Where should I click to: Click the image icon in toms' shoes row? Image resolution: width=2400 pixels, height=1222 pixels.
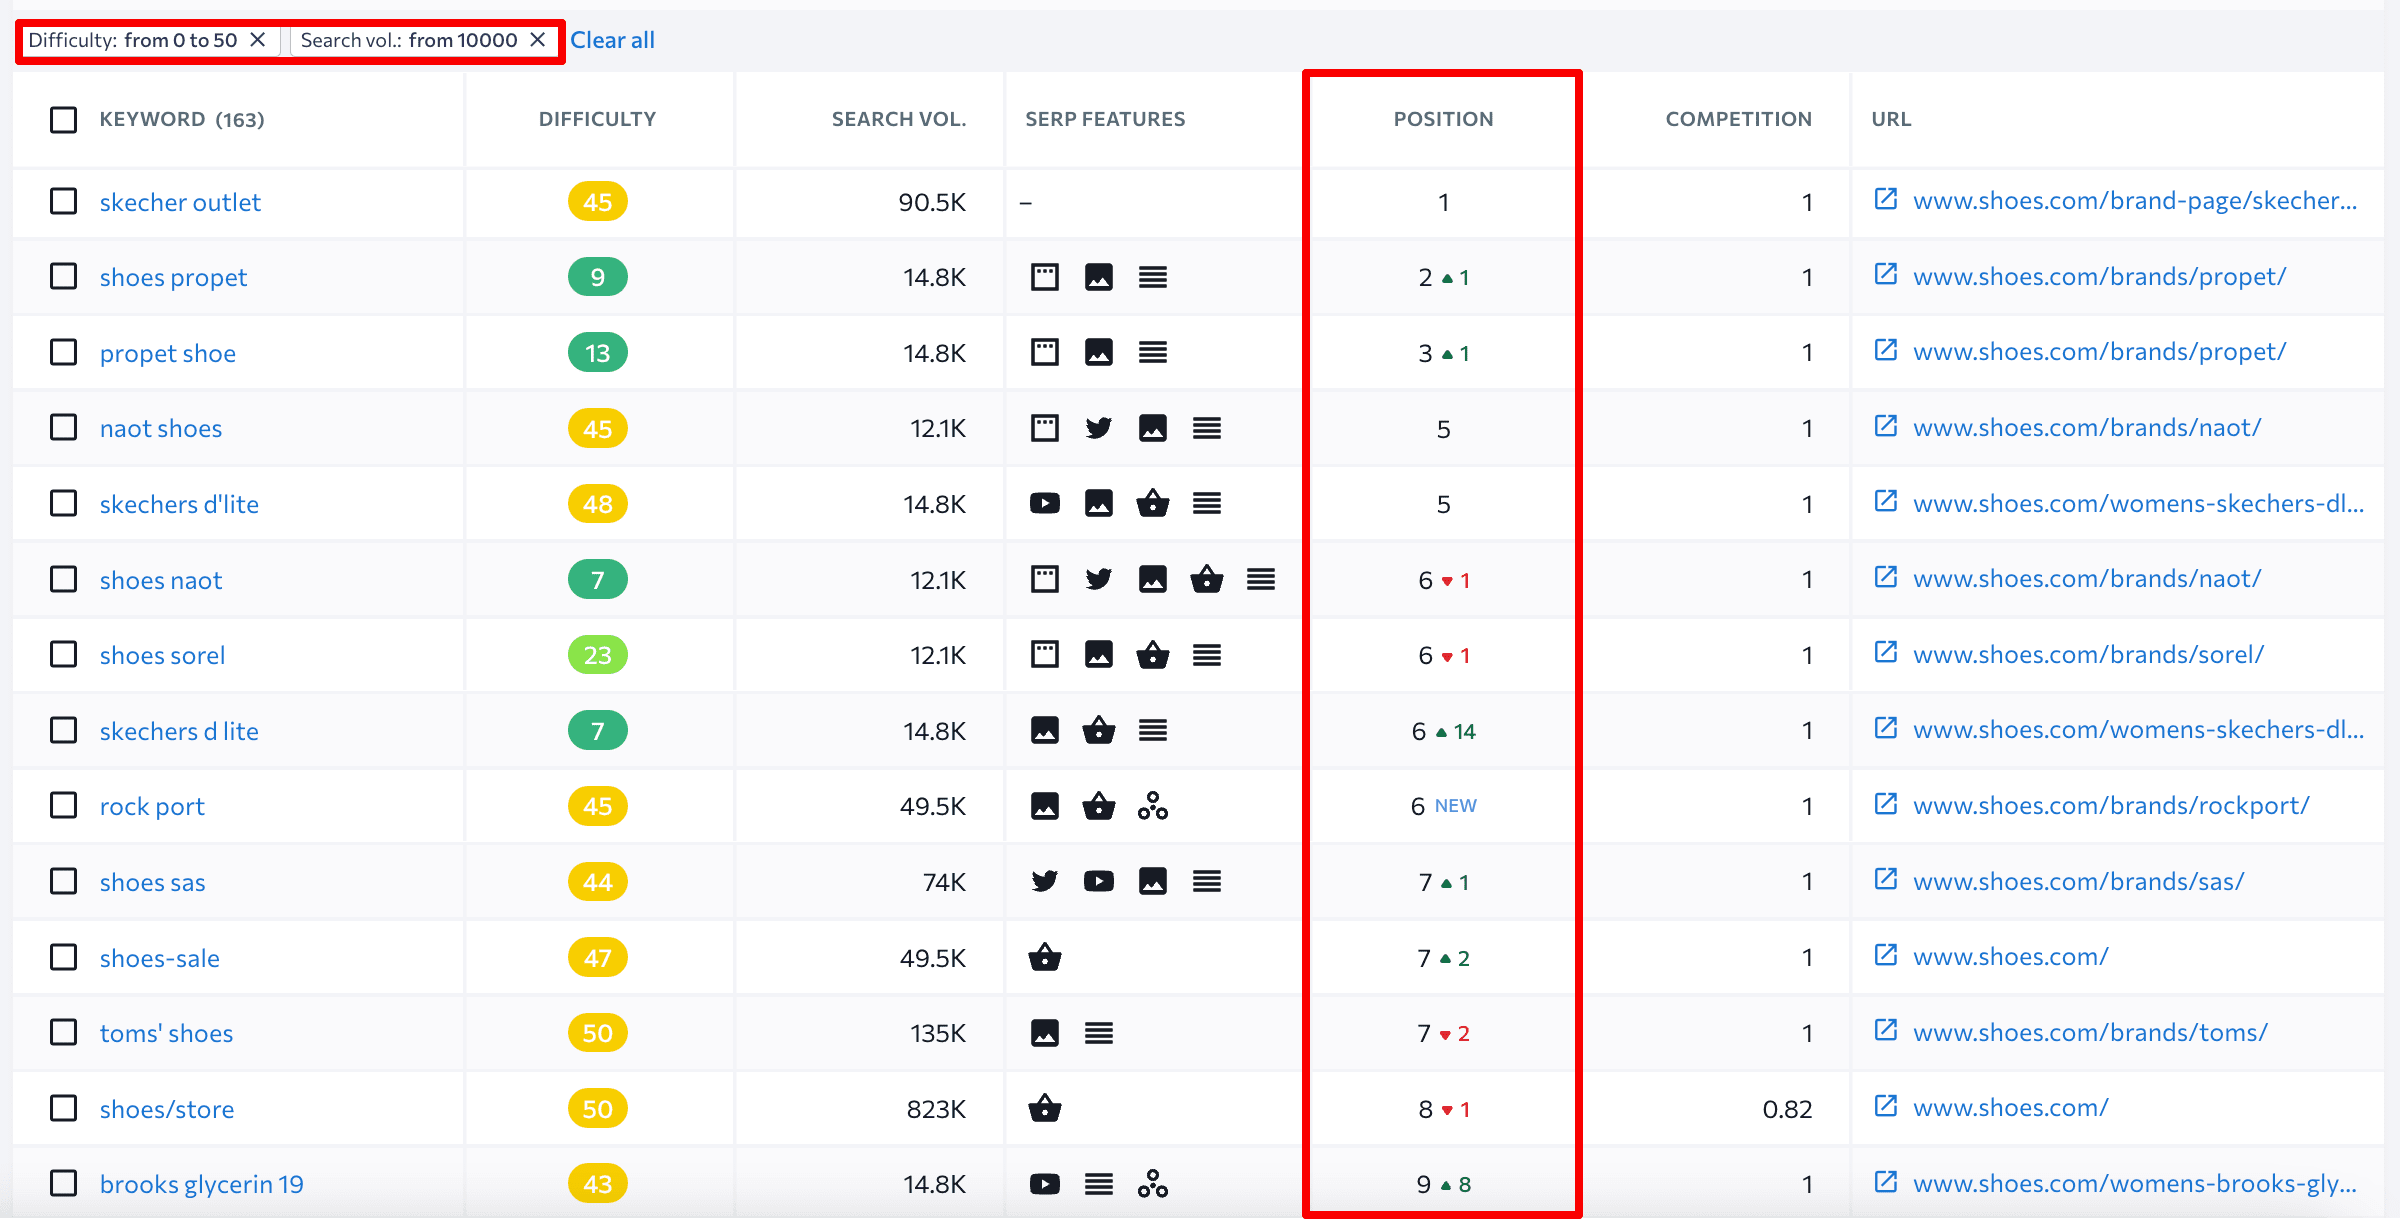point(1045,1032)
